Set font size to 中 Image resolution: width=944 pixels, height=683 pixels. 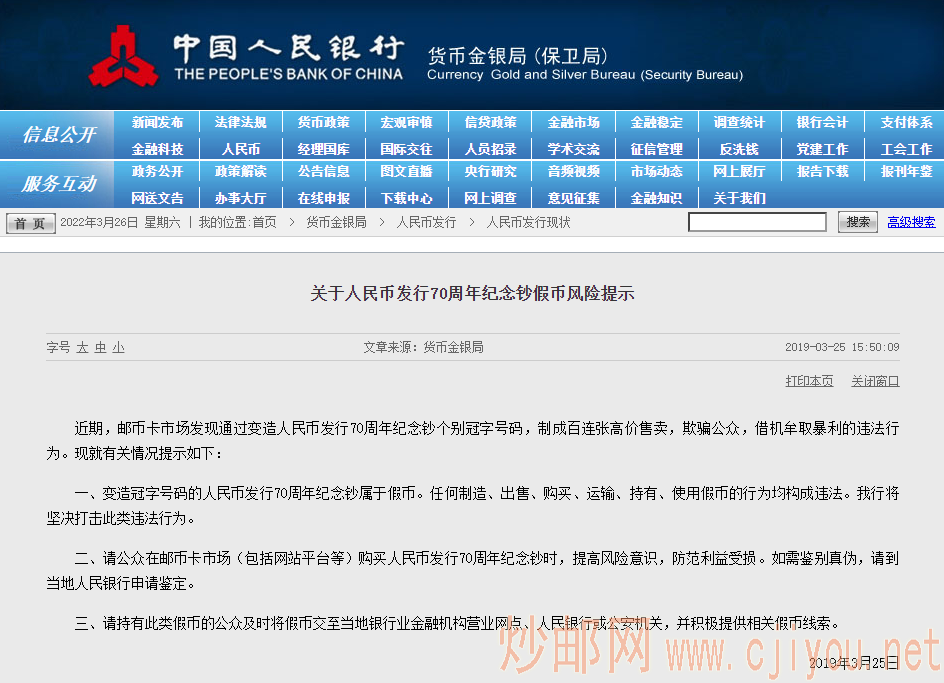[x=101, y=348]
